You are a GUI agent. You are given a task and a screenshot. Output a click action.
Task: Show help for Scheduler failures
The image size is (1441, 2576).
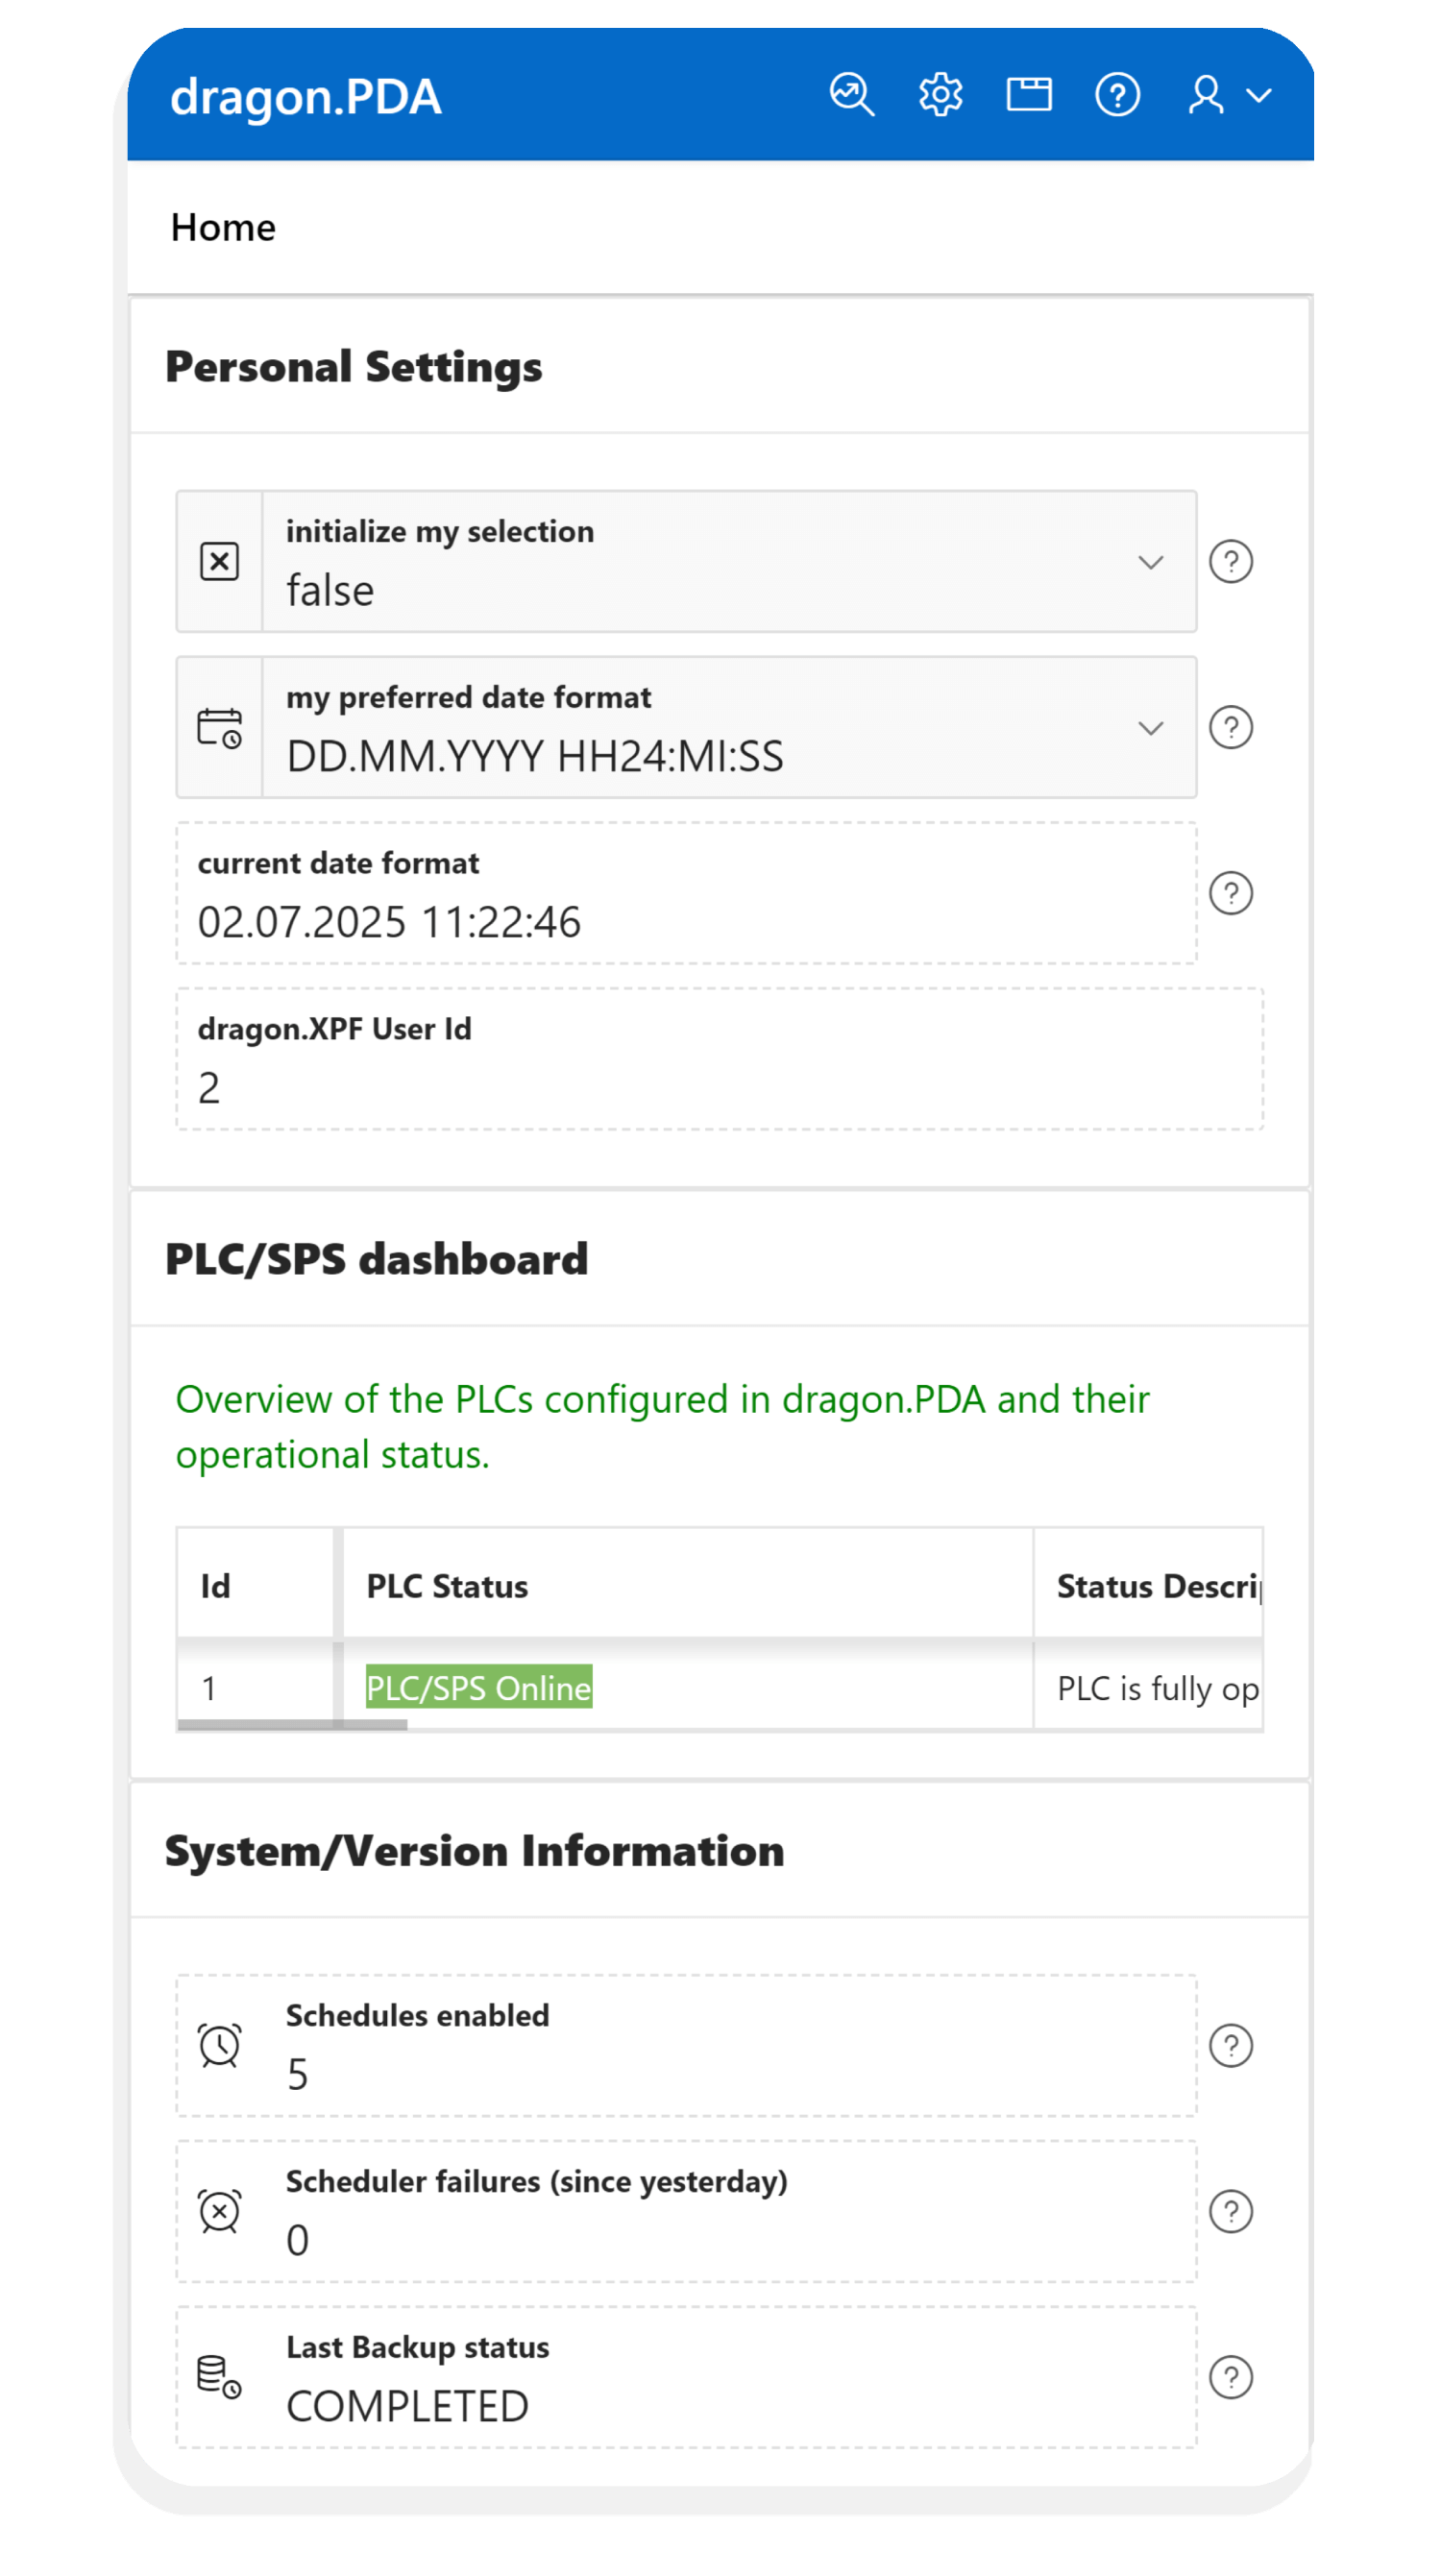point(1230,2211)
